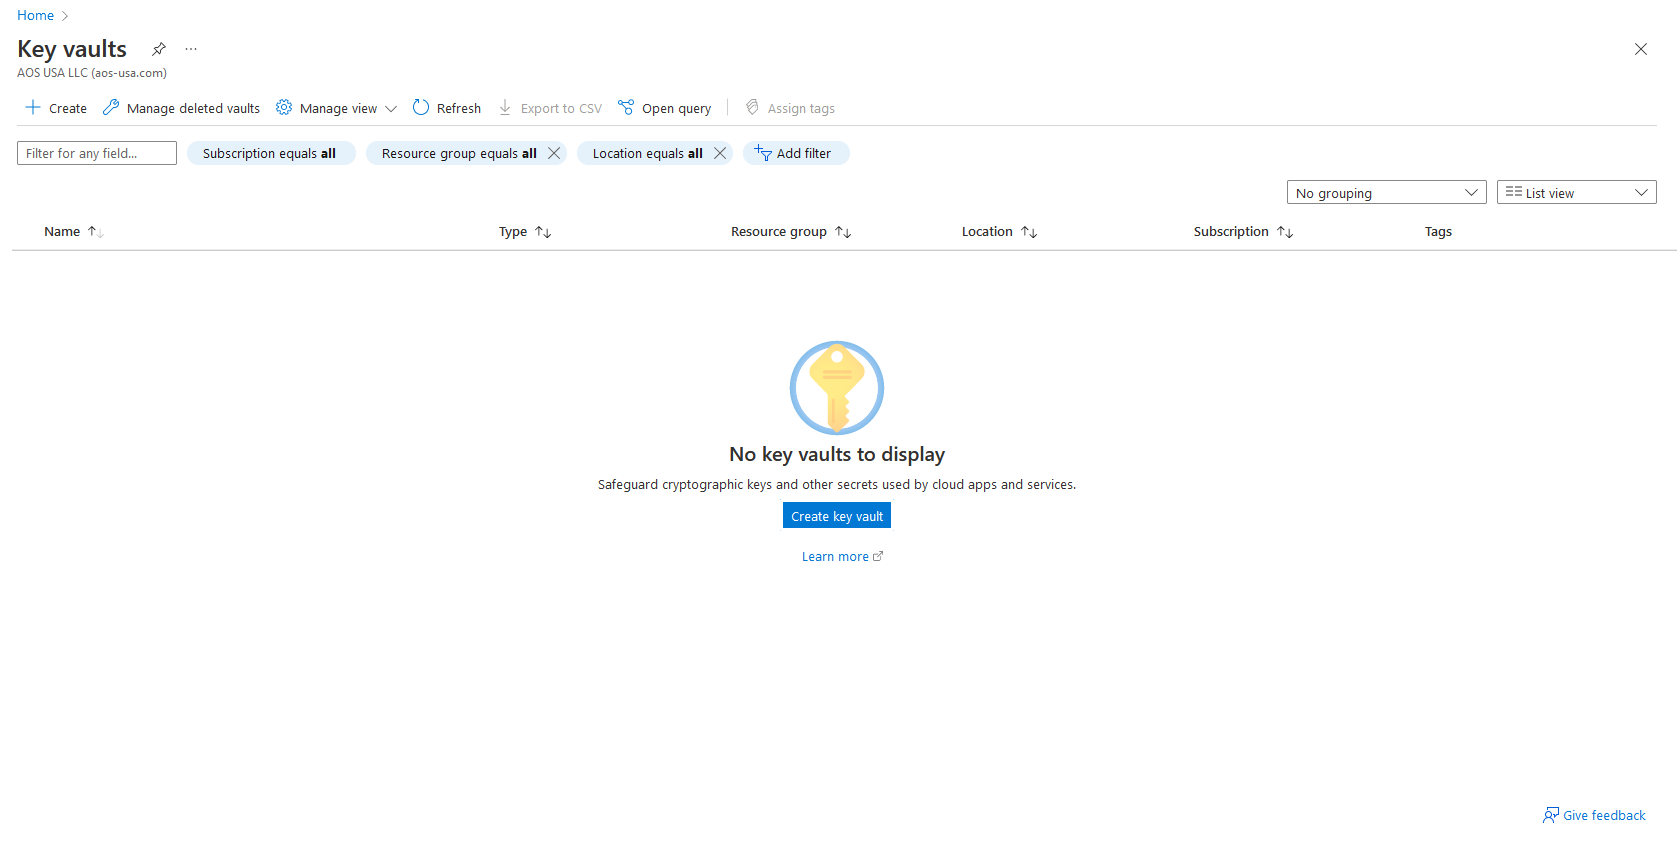Remove the Location filter
The image size is (1677, 843).
(x=720, y=153)
